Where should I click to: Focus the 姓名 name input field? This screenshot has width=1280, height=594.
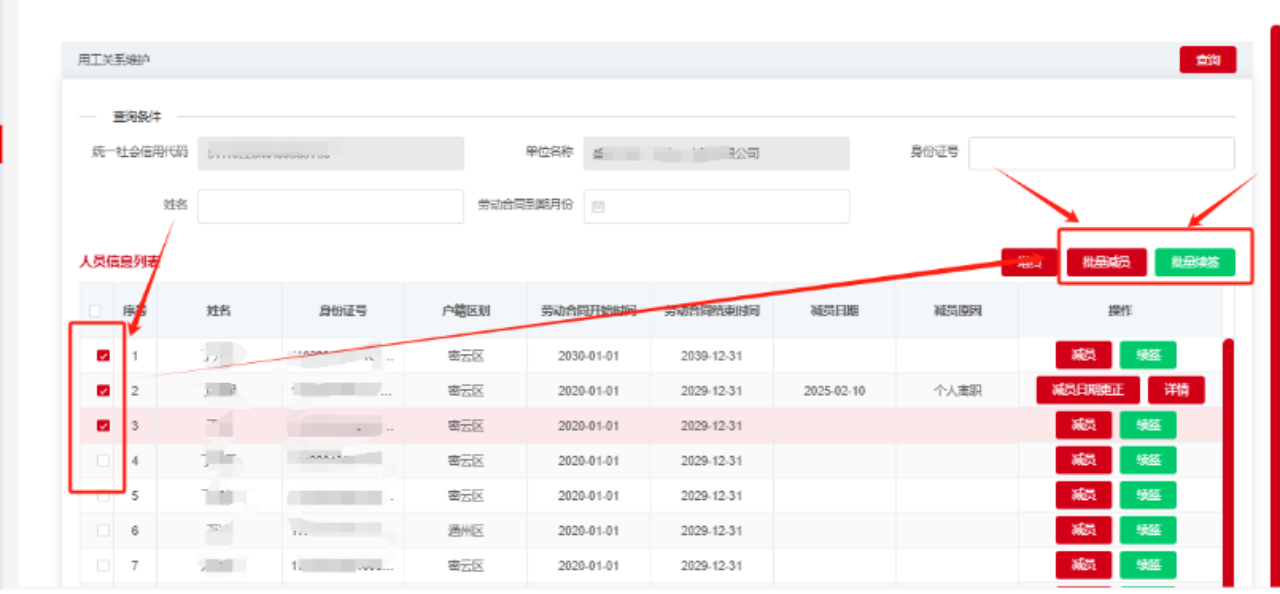pyautogui.click(x=330, y=206)
